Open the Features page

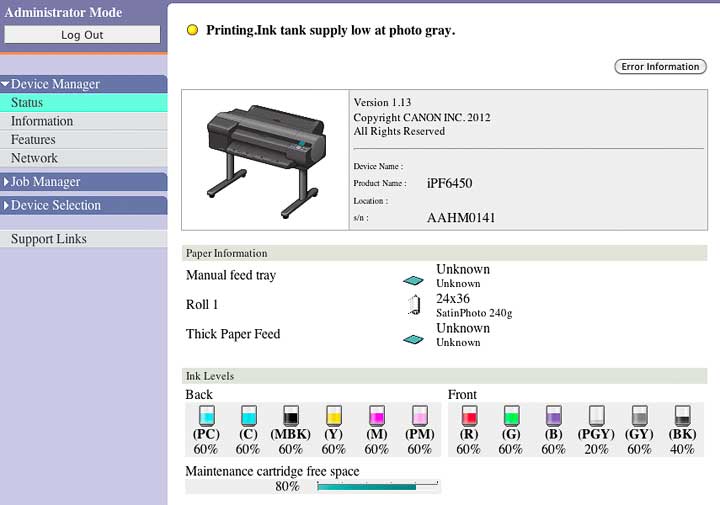(x=83, y=140)
